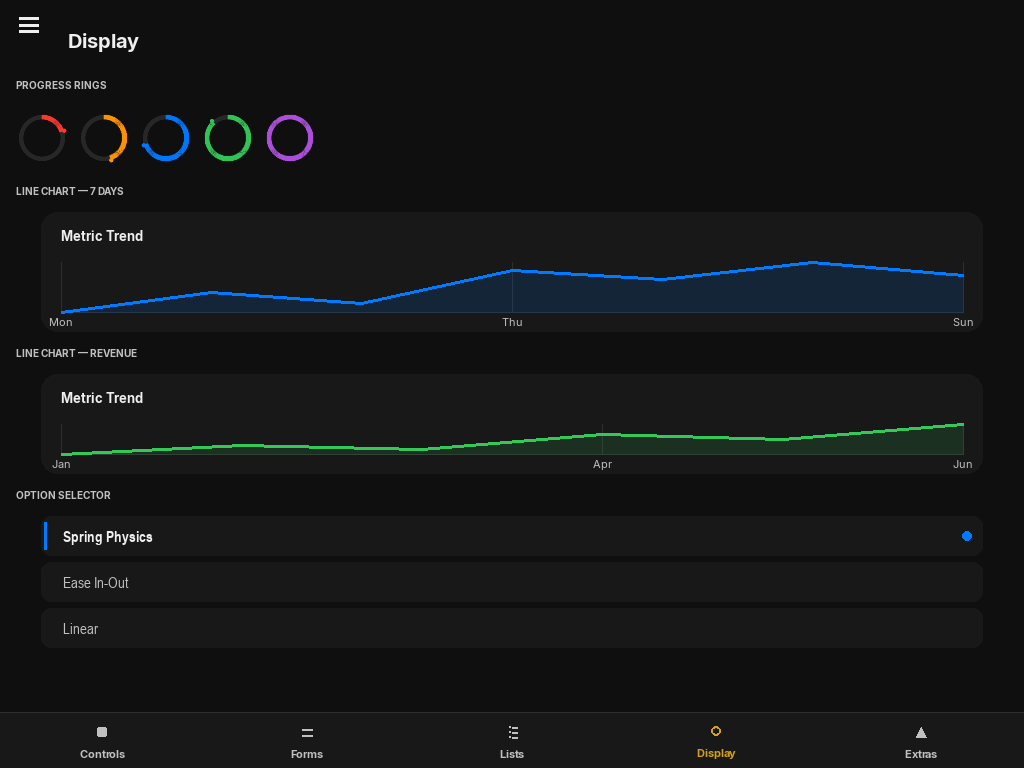Viewport: 1024px width, 768px height.
Task: Switch to the Extras tab
Action: [x=921, y=742]
